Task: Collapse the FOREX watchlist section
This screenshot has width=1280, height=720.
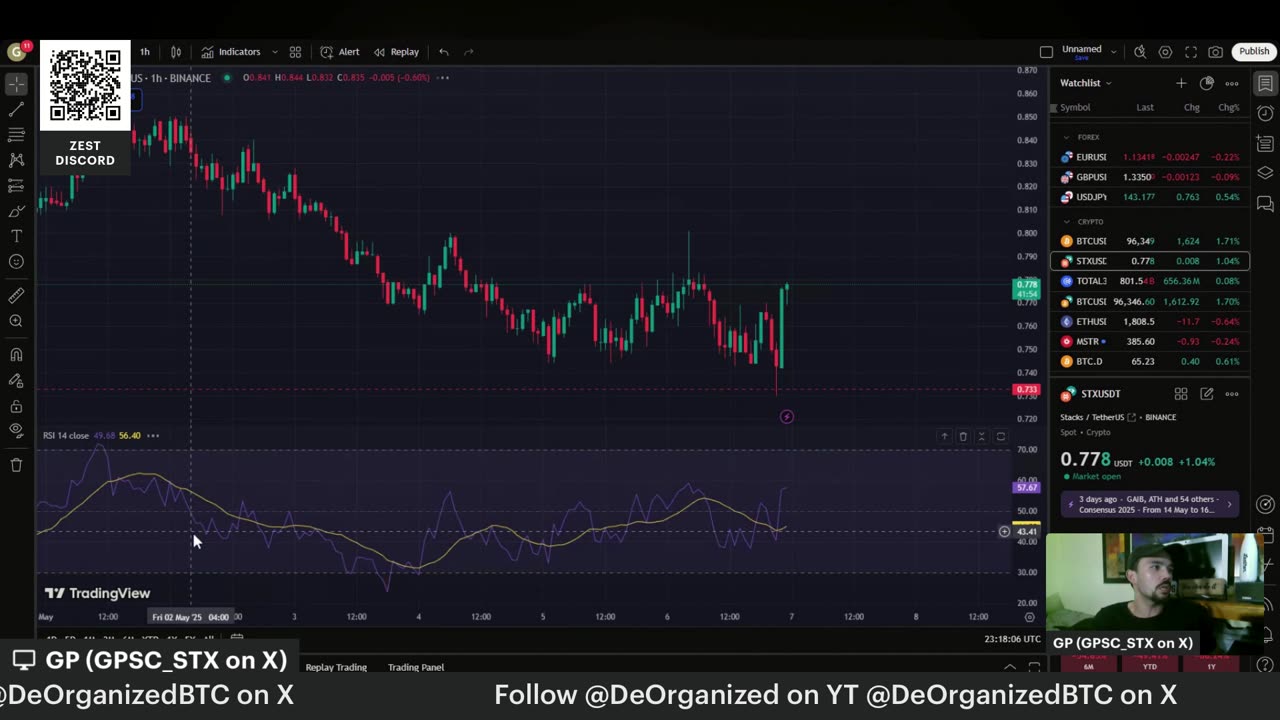Action: (1066, 137)
